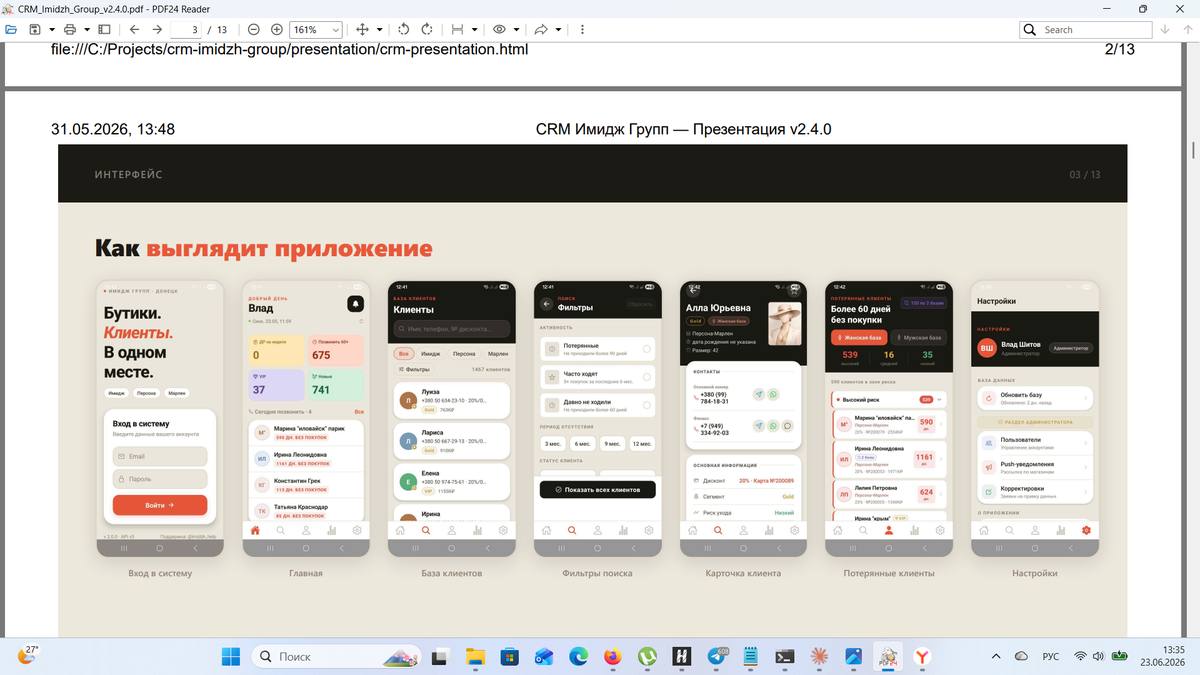Open the Windows Start menu
The image size is (1200, 675).
pos(231,657)
